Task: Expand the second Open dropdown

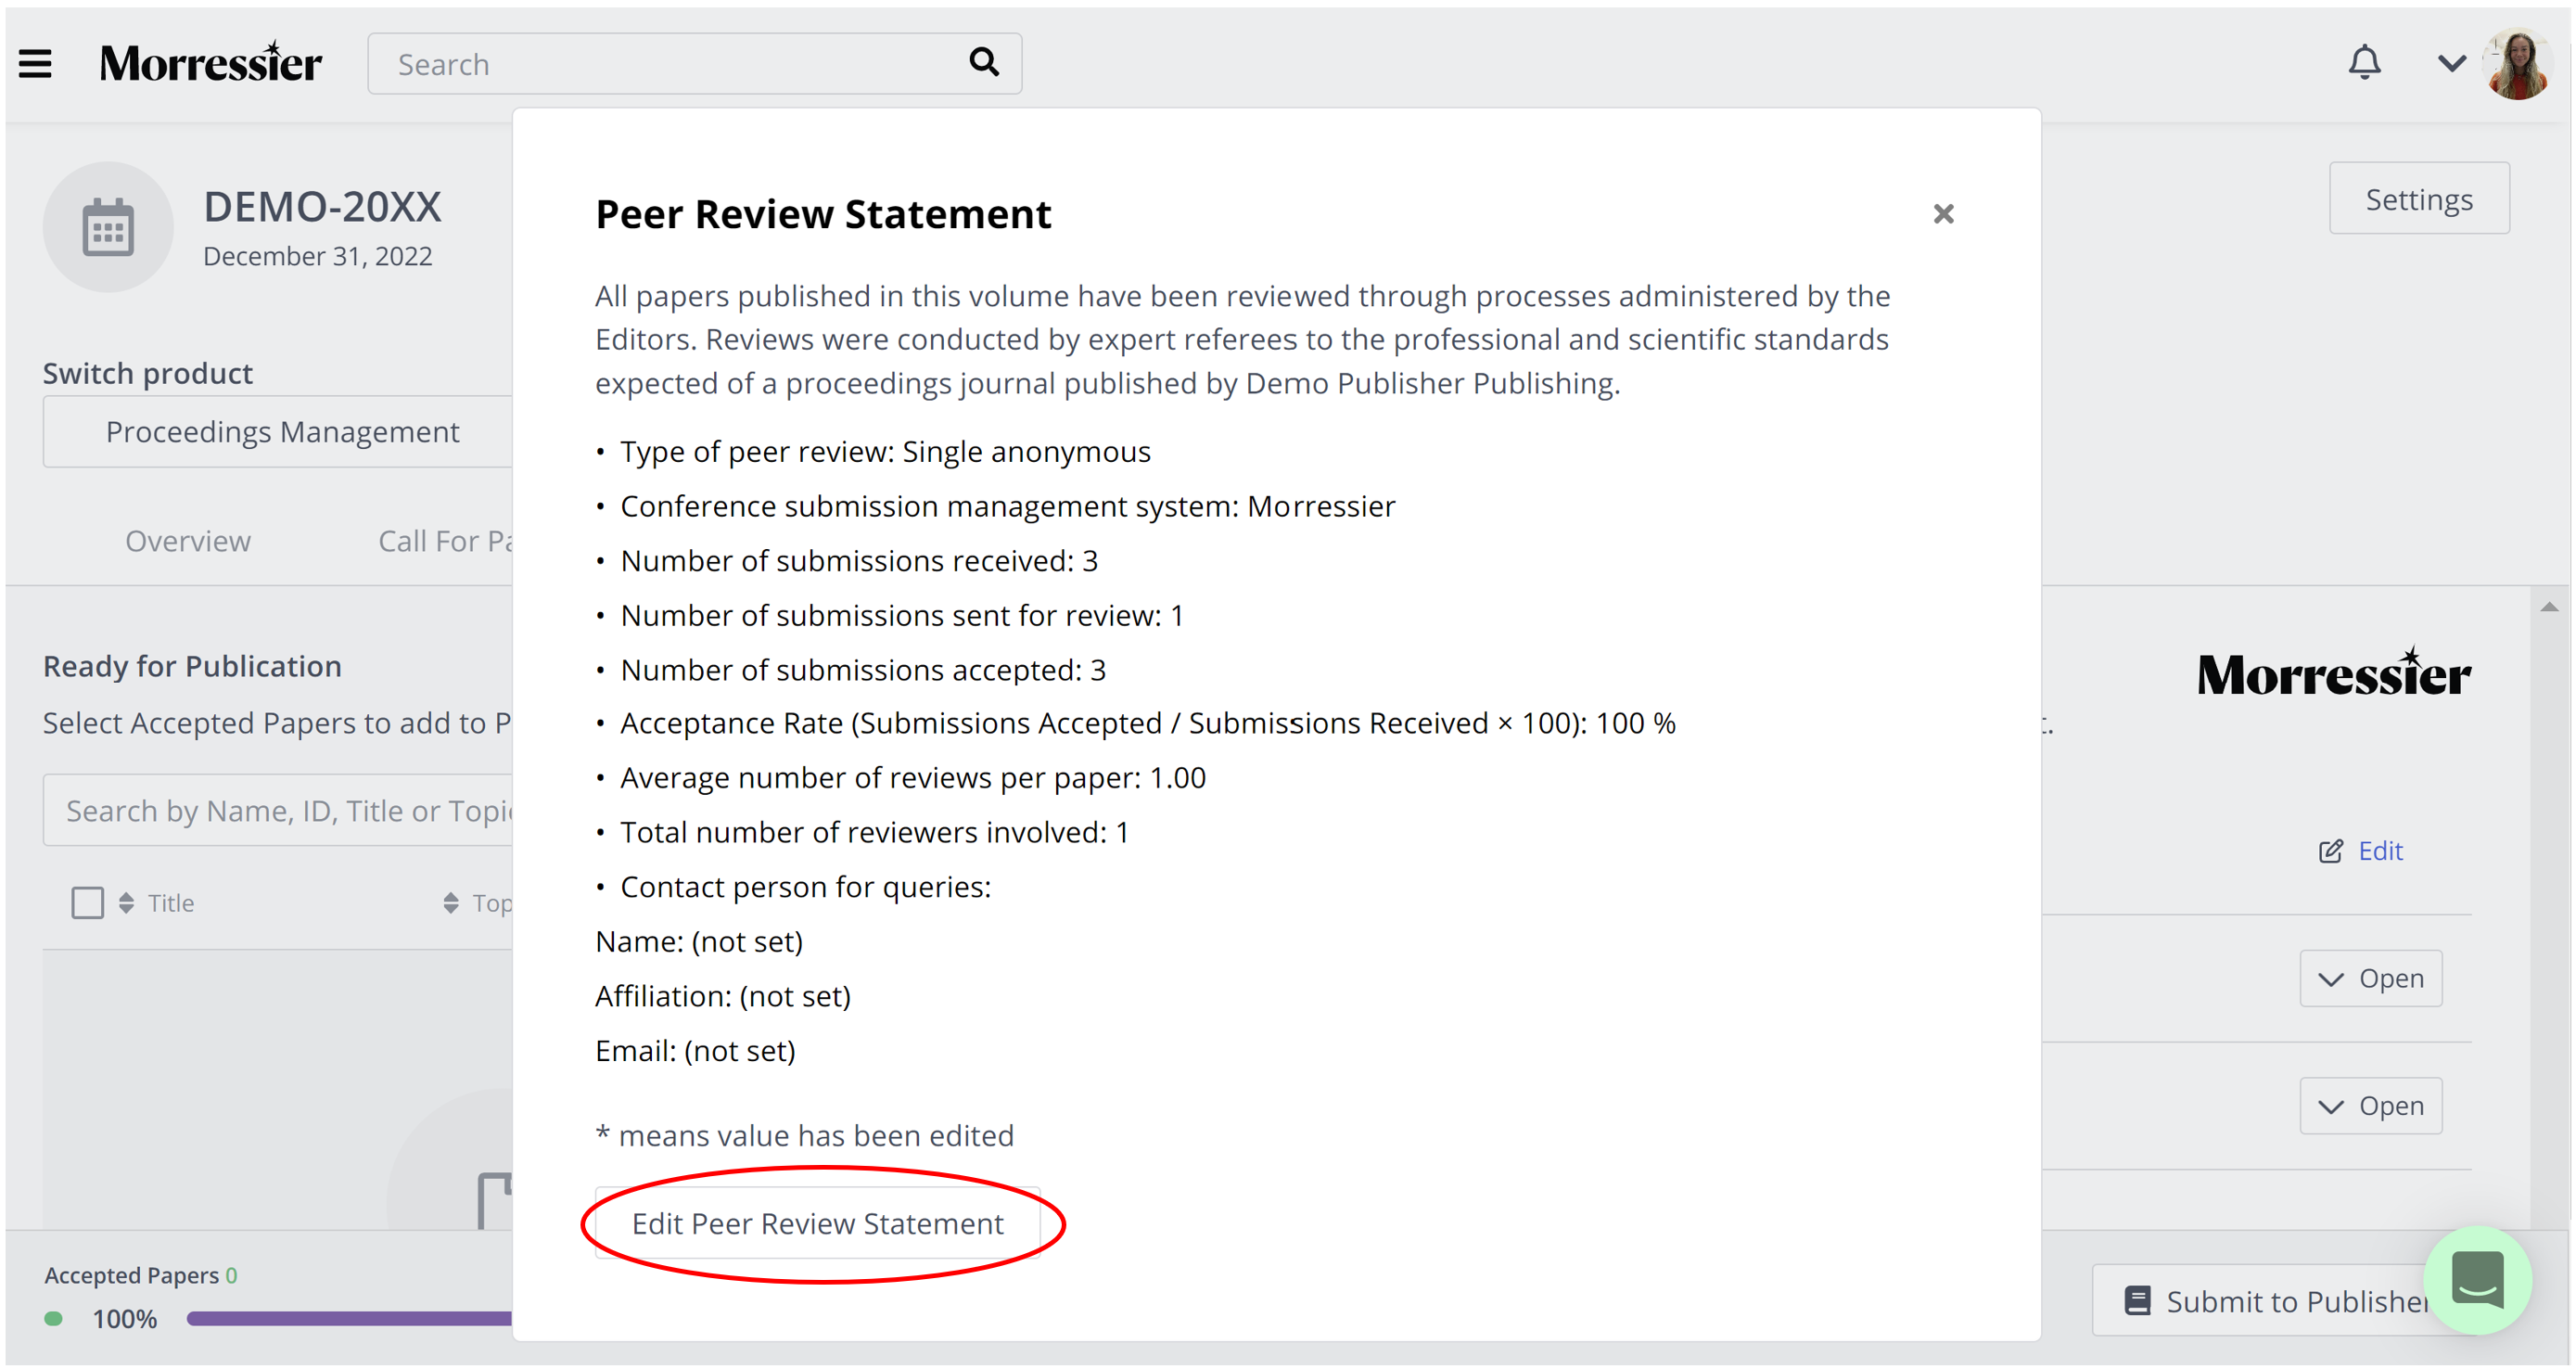Action: 2370,1106
